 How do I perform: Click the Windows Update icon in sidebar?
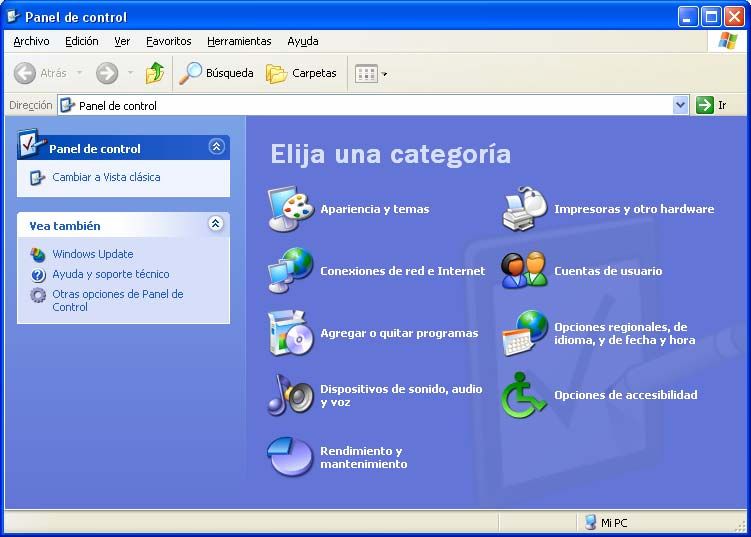point(38,254)
